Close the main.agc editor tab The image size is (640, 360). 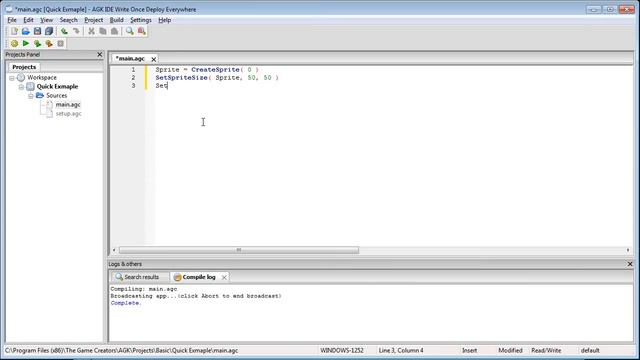(x=153, y=59)
